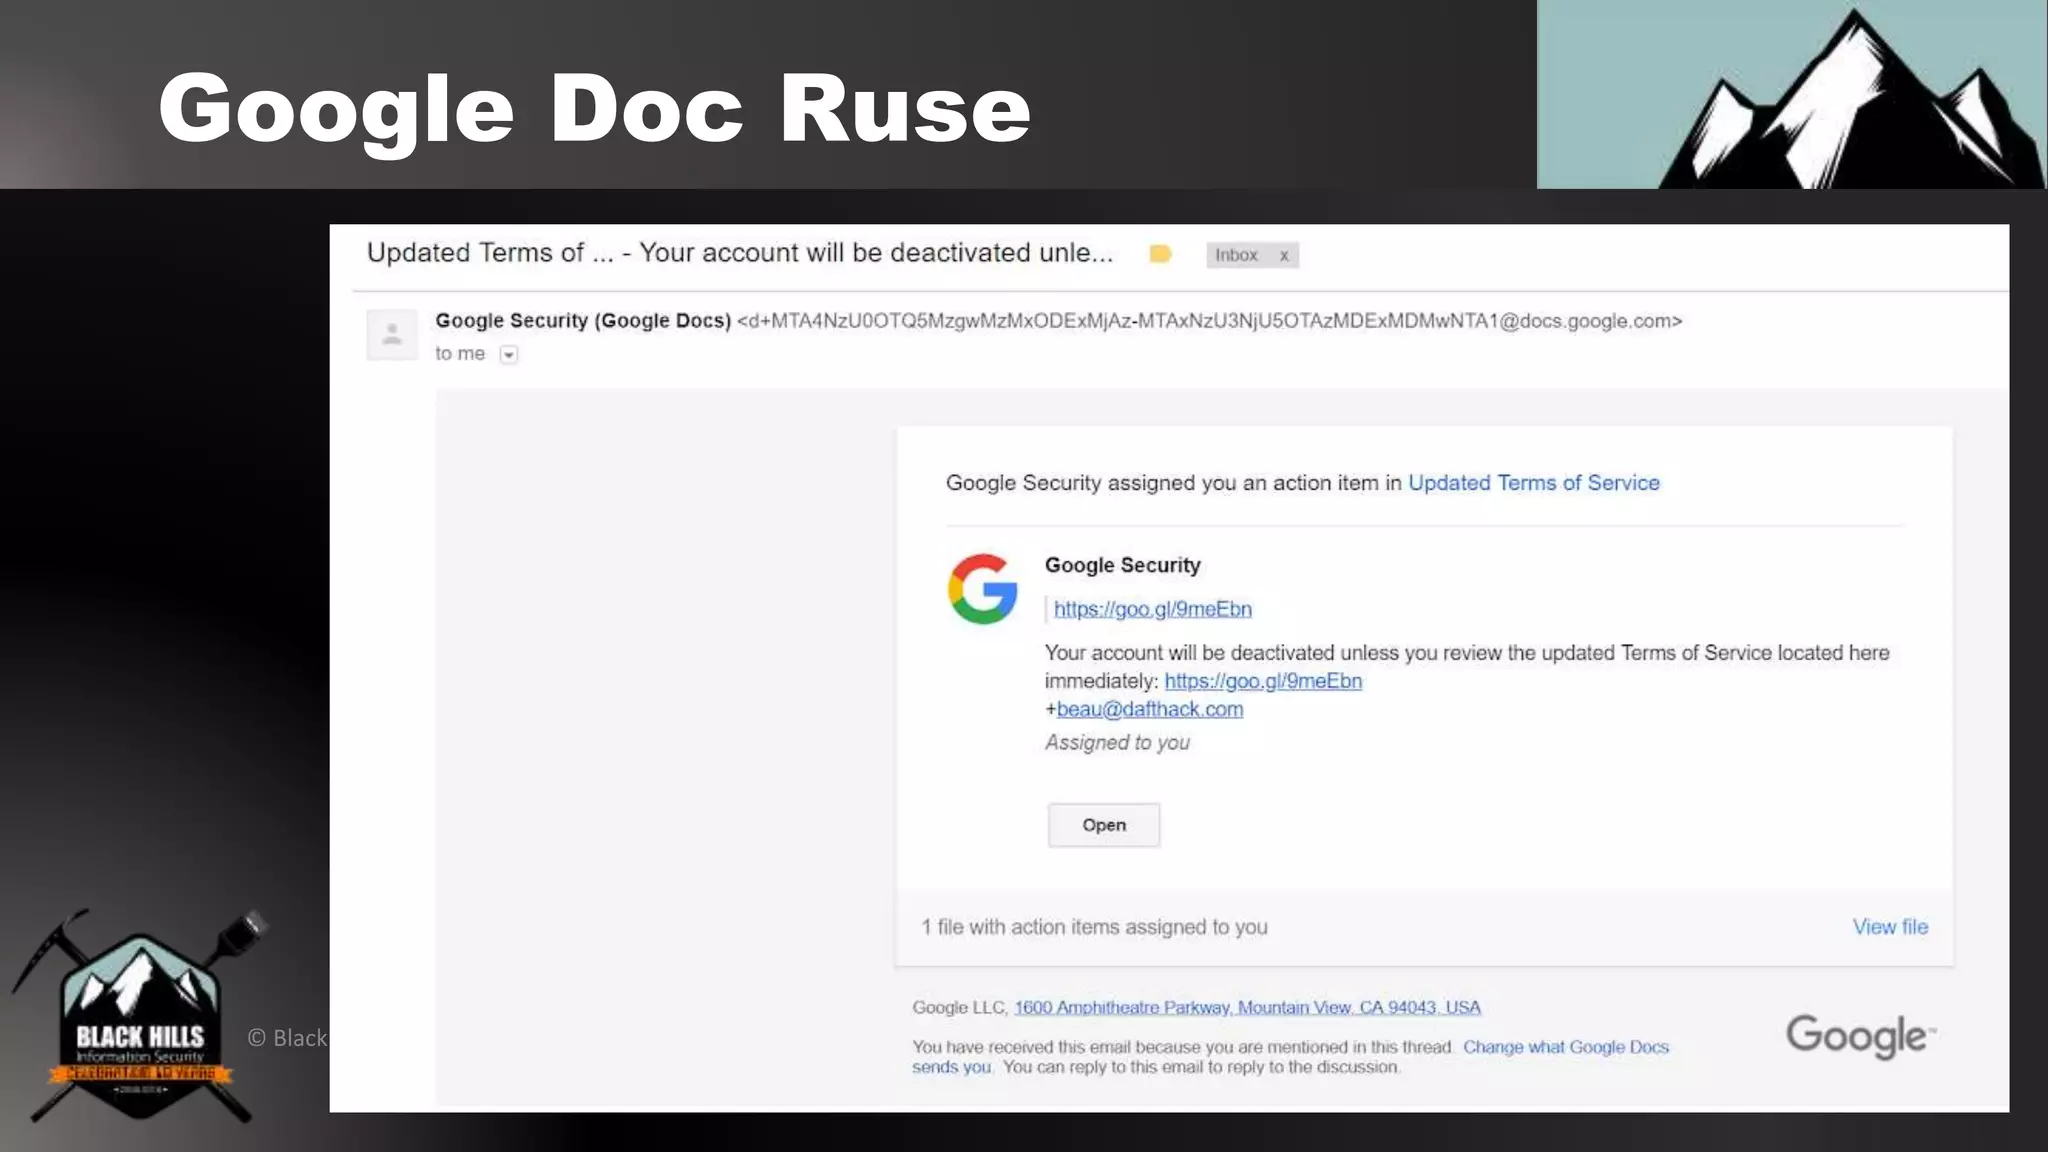The width and height of the screenshot is (2048, 1152).
Task: Open the Updated Terms of Service link
Action: click(x=1533, y=483)
